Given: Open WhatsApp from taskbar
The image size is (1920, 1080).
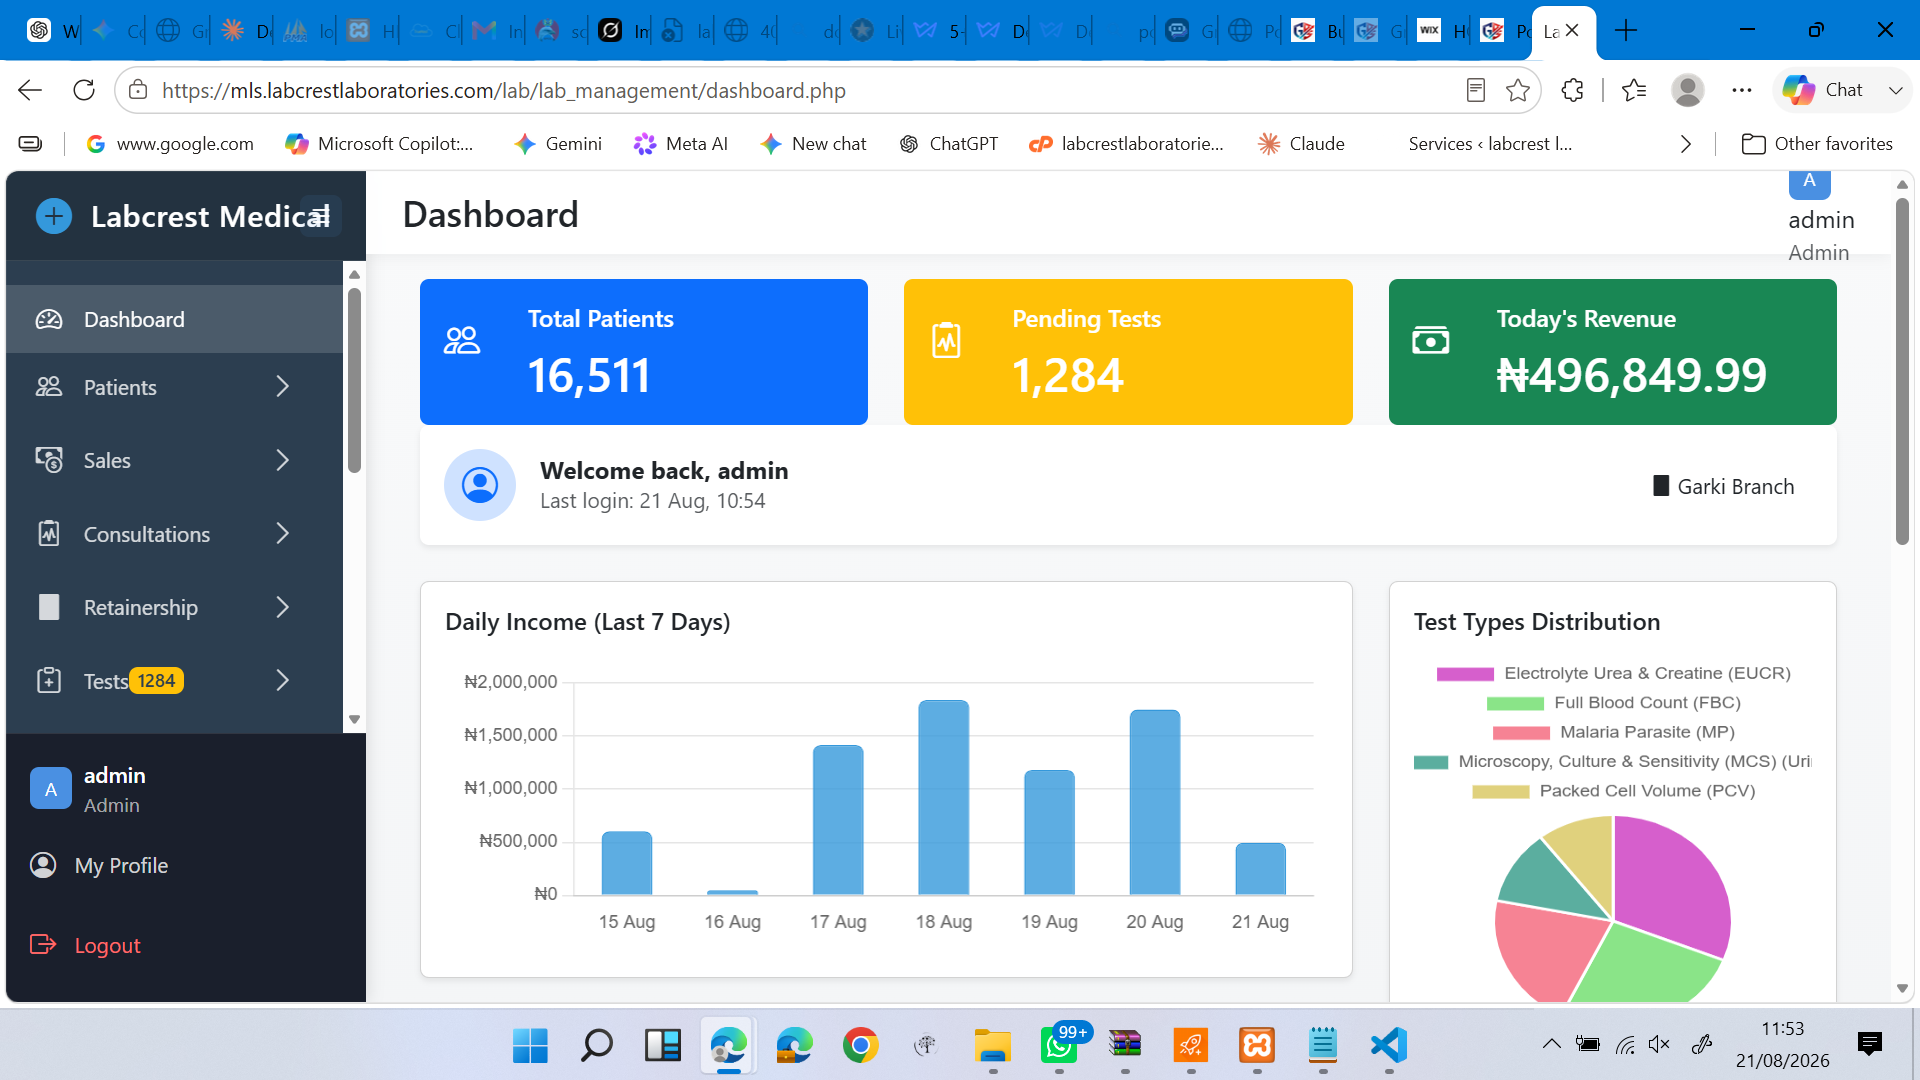Looking at the screenshot, I should (x=1059, y=1046).
